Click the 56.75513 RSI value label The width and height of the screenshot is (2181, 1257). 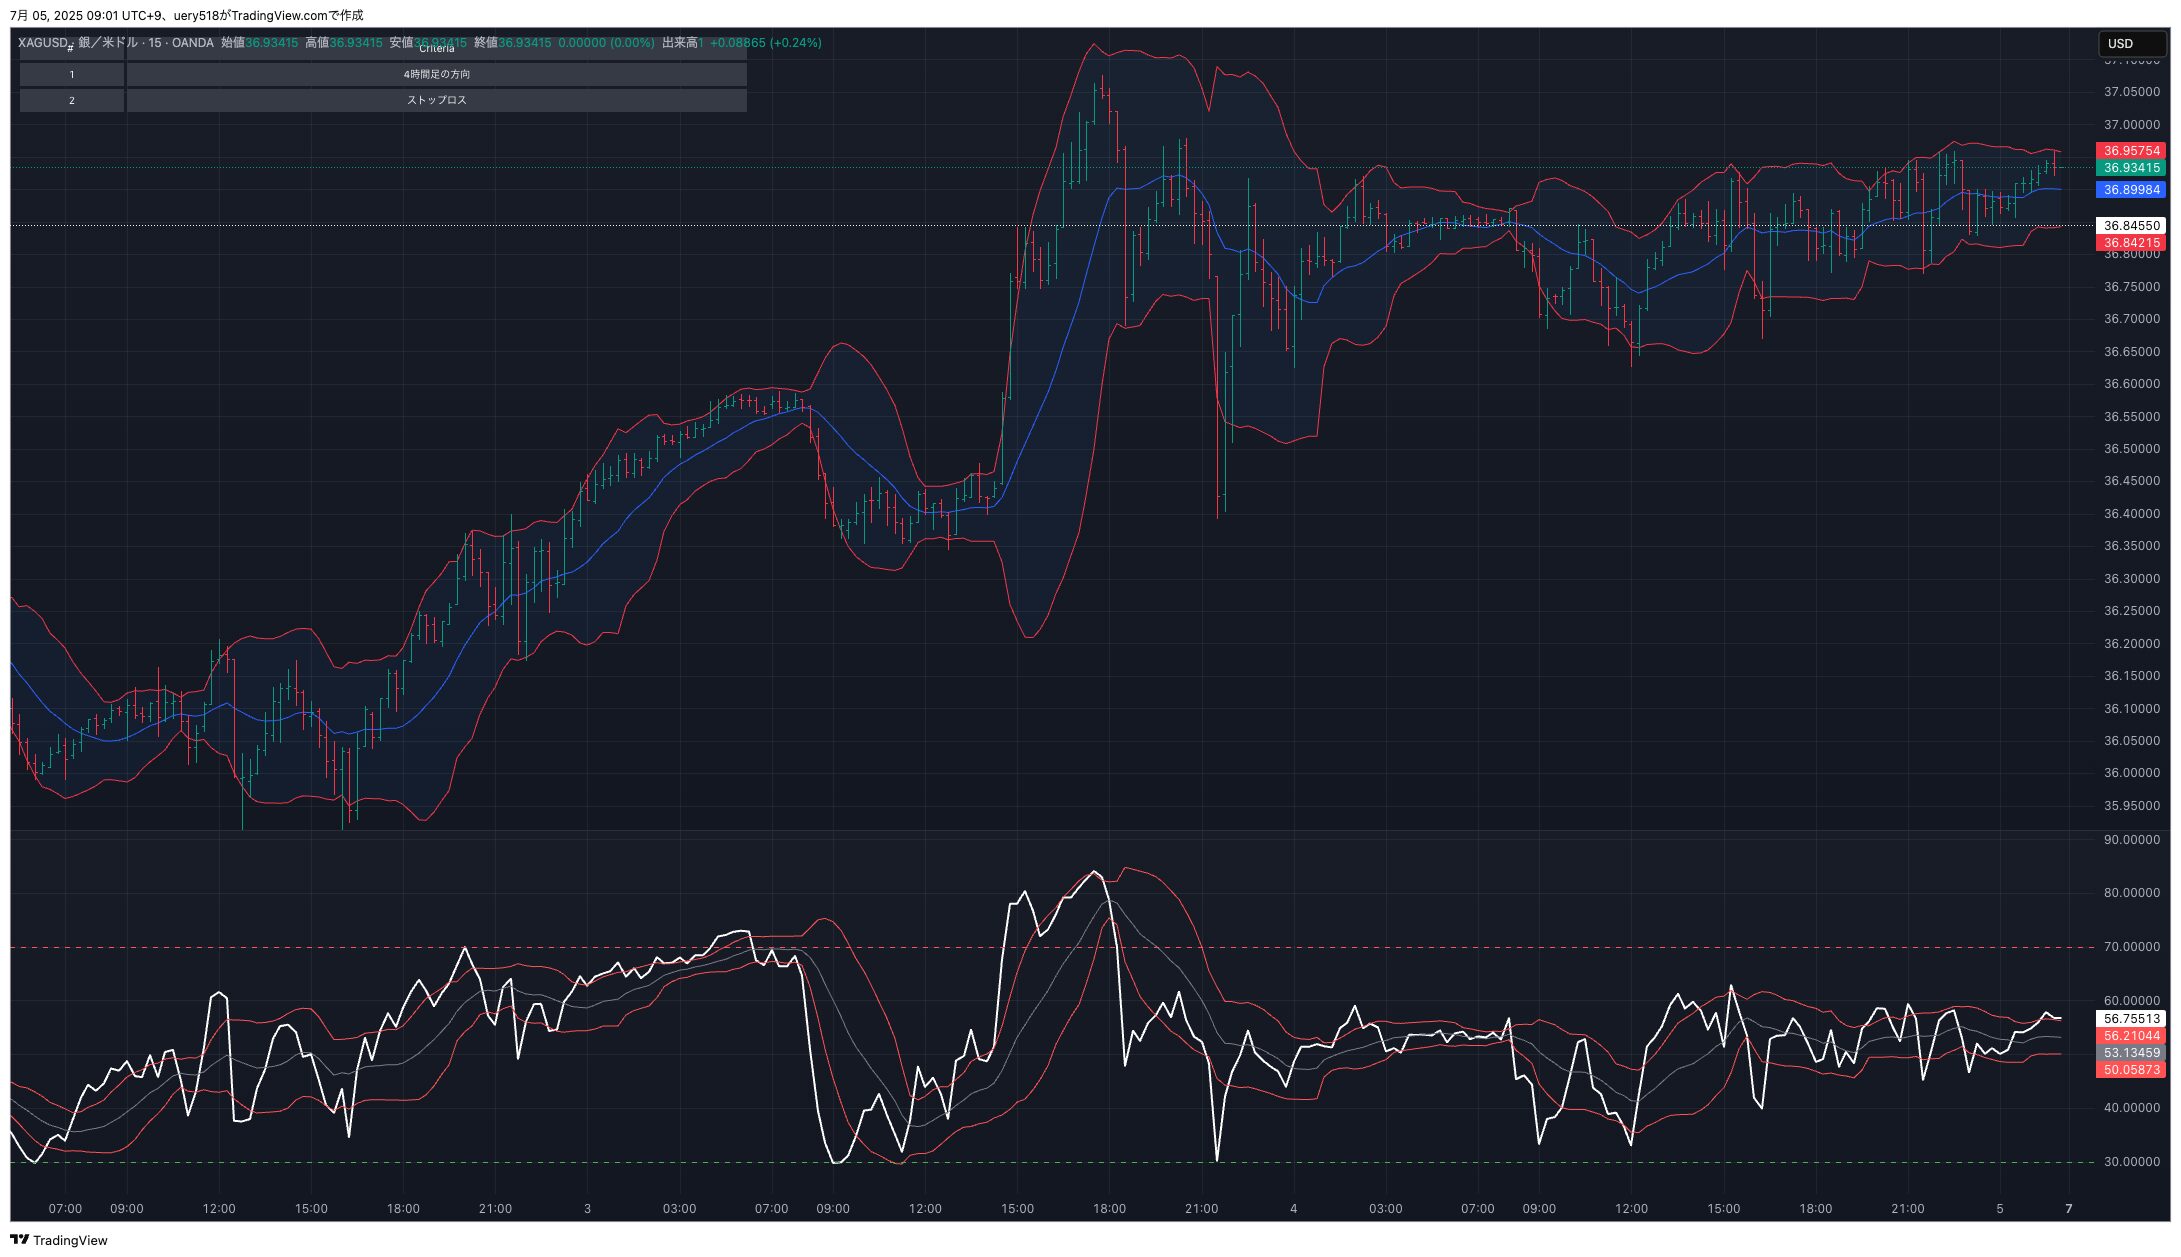[2130, 1019]
